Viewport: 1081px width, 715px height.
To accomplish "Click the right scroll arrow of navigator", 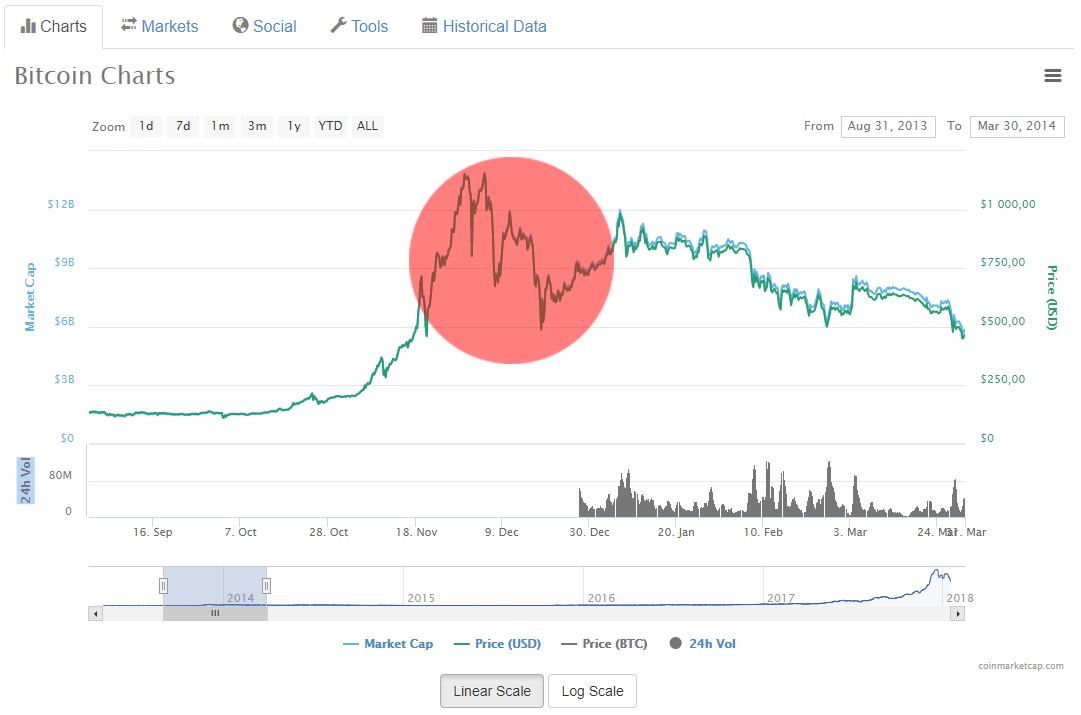I will [958, 614].
